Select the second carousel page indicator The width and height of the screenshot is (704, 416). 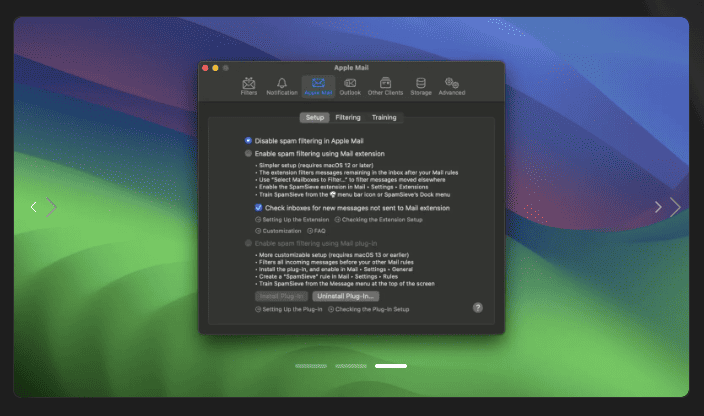click(351, 366)
